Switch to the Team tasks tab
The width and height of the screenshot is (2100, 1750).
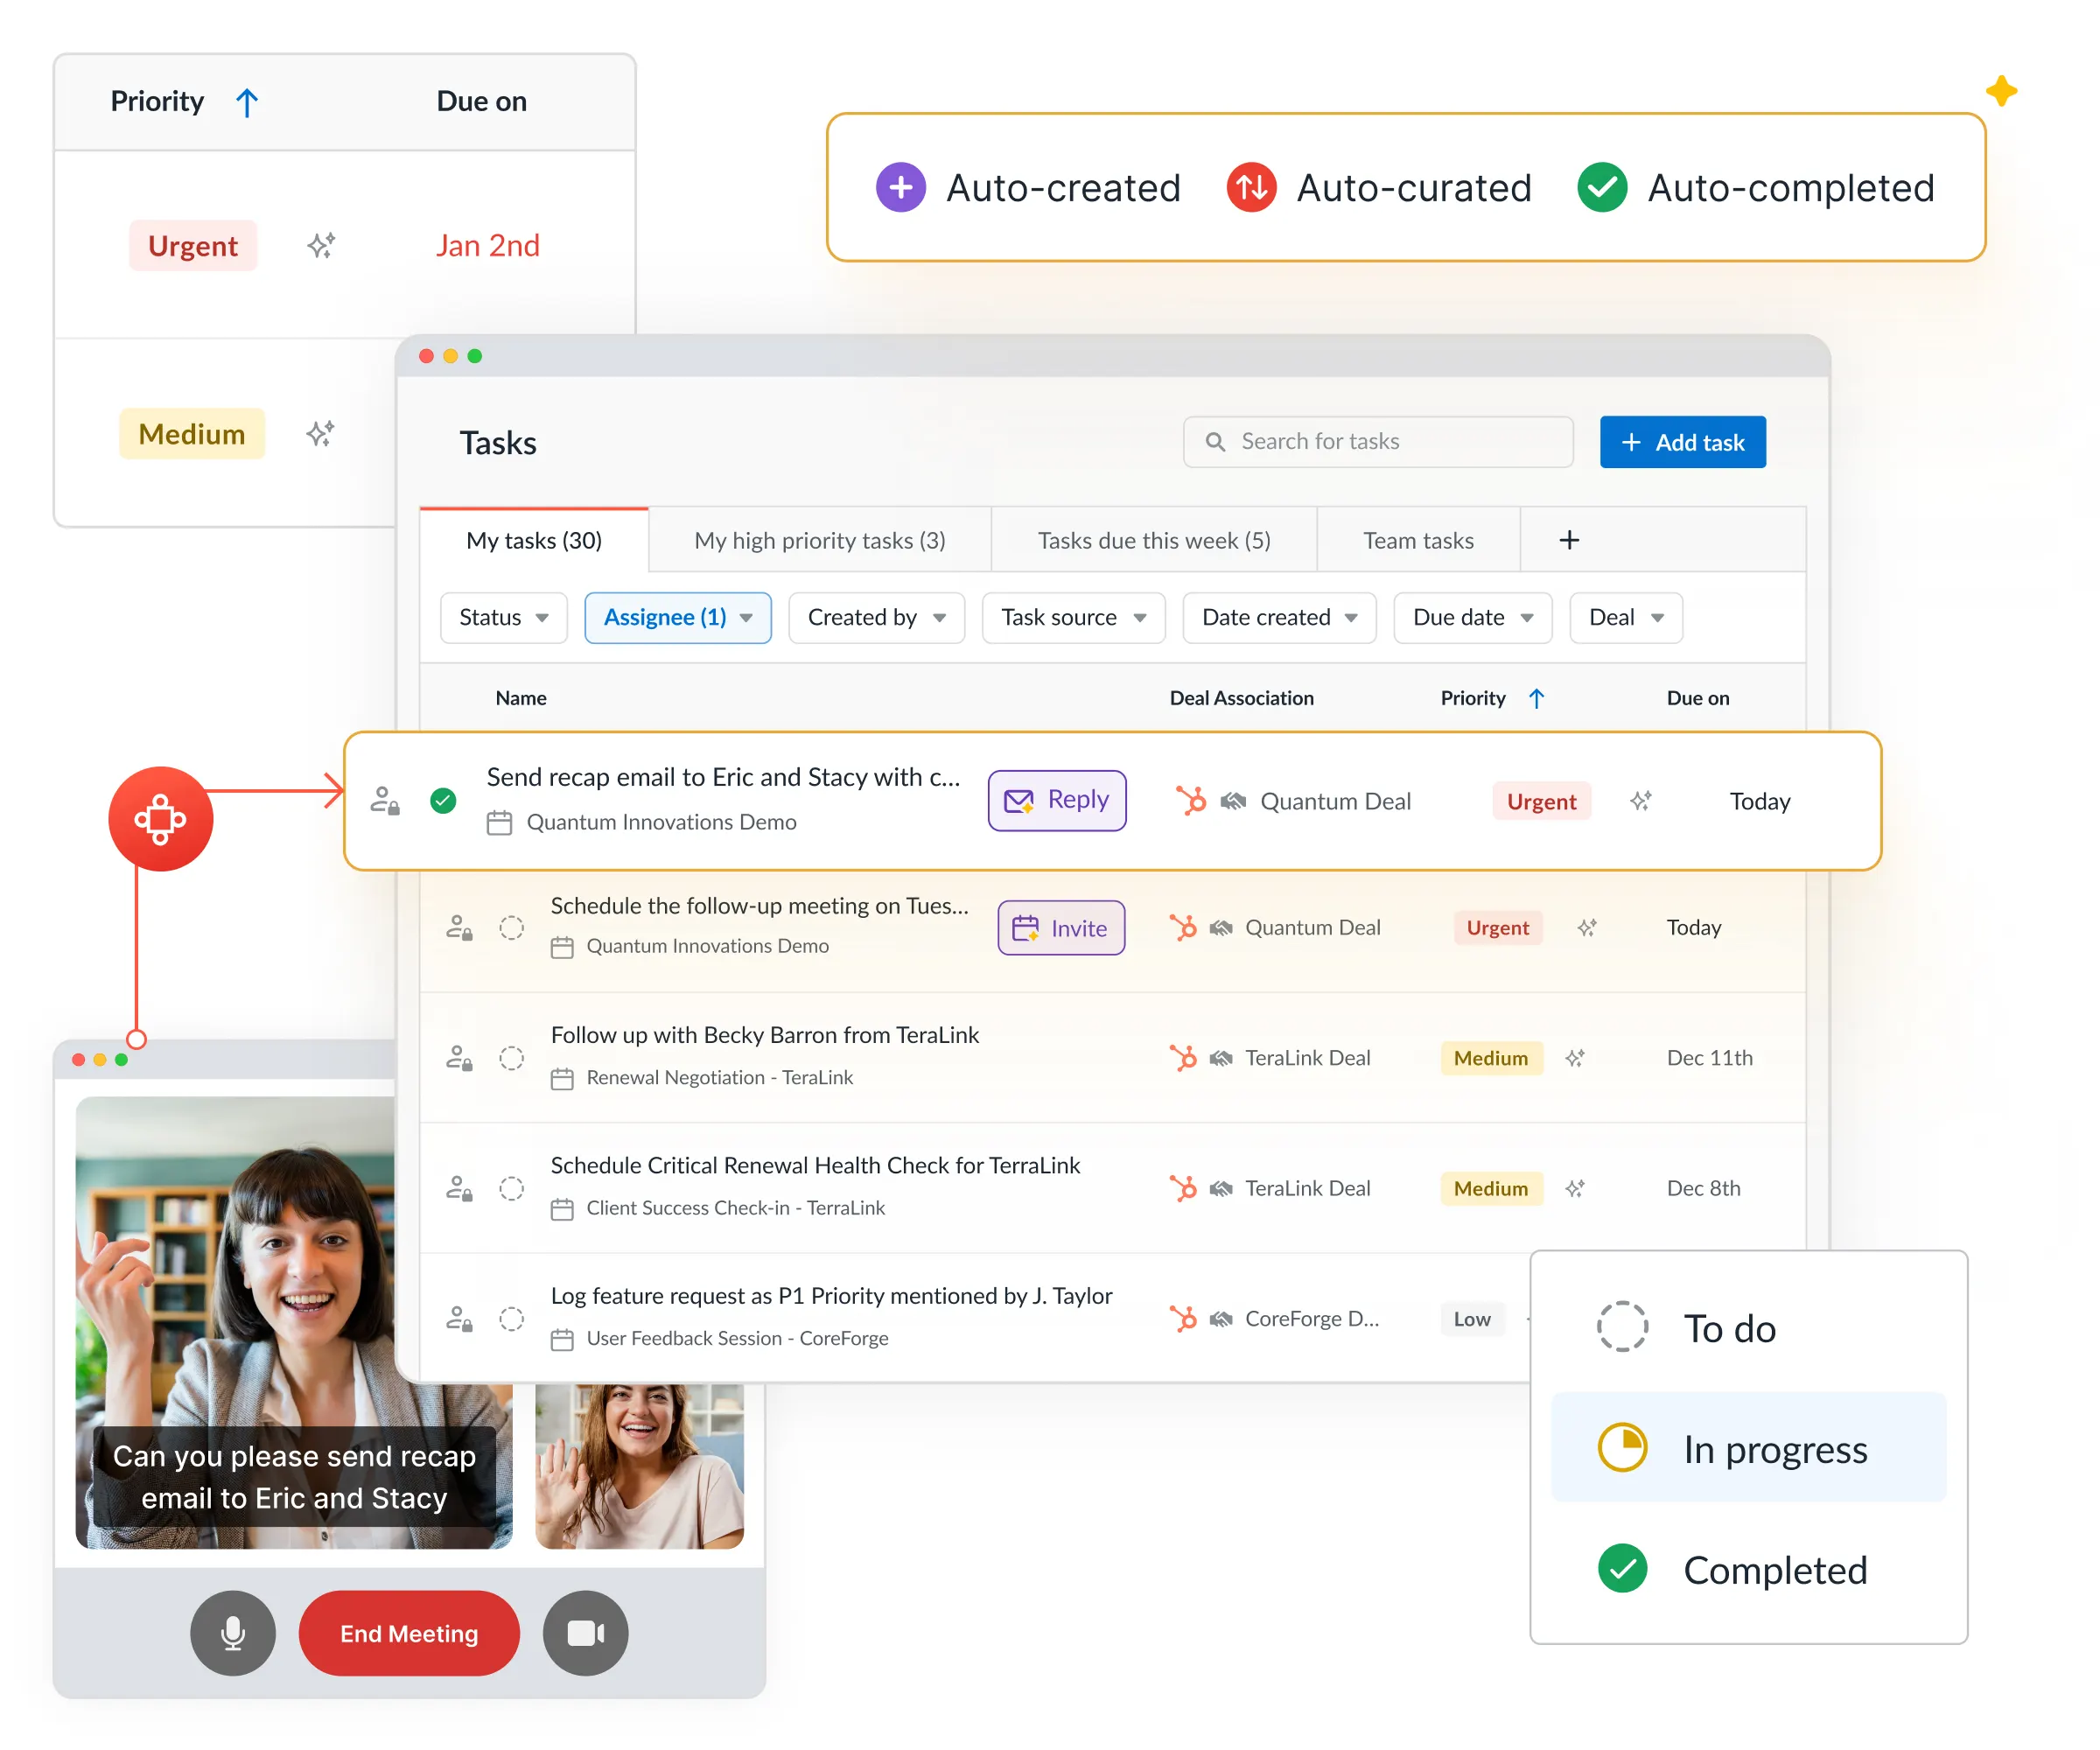pos(1417,540)
